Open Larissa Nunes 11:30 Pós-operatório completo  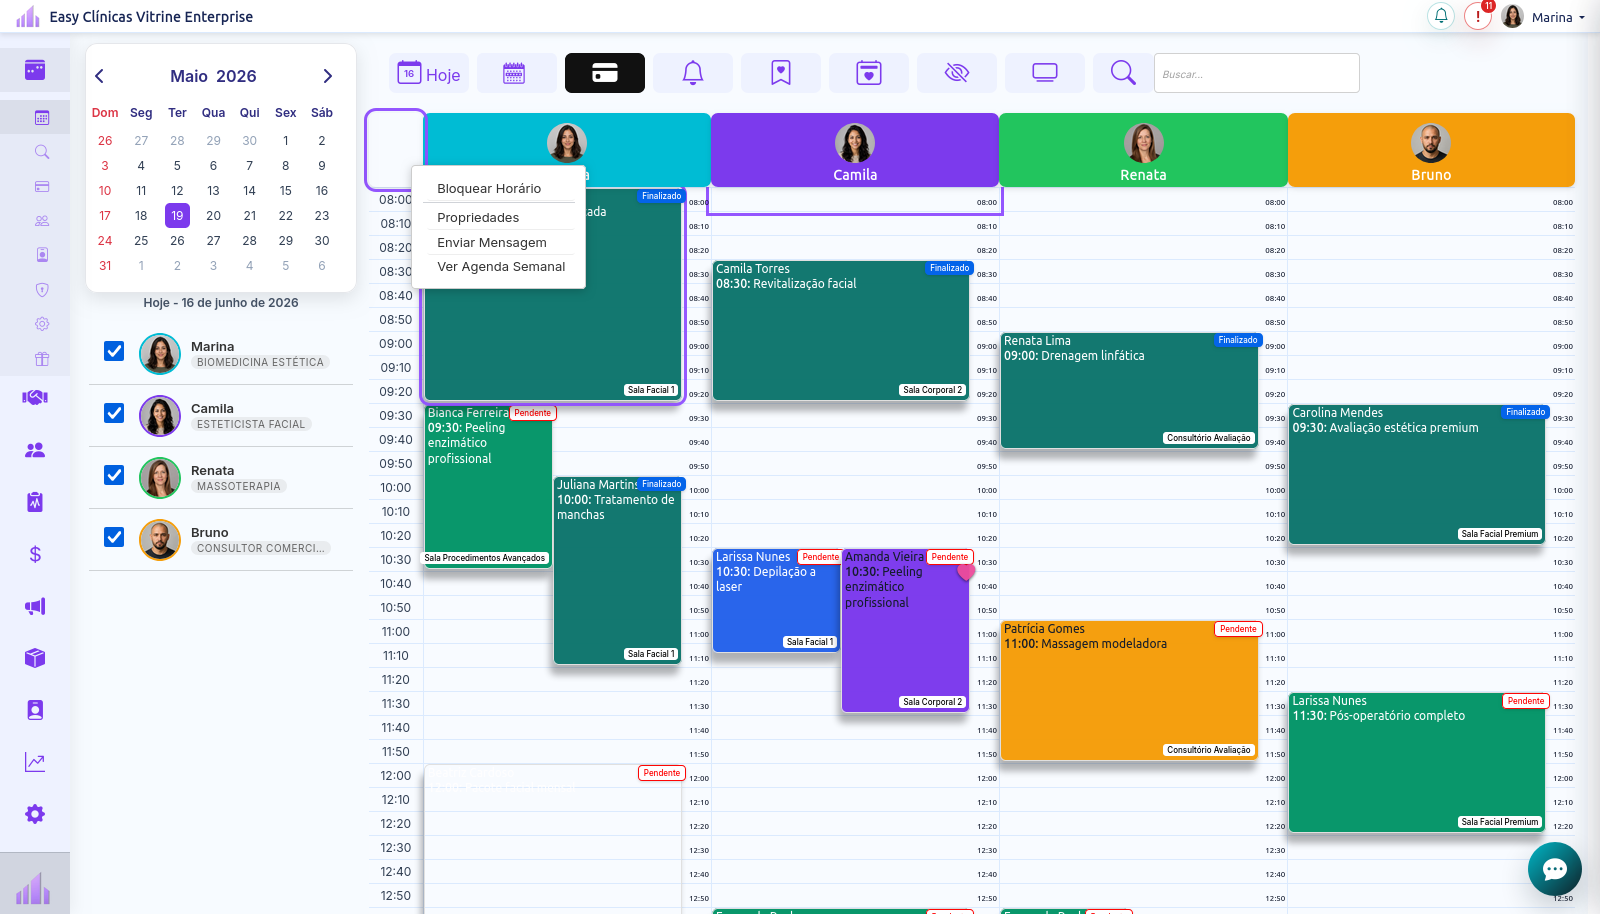coord(1418,762)
